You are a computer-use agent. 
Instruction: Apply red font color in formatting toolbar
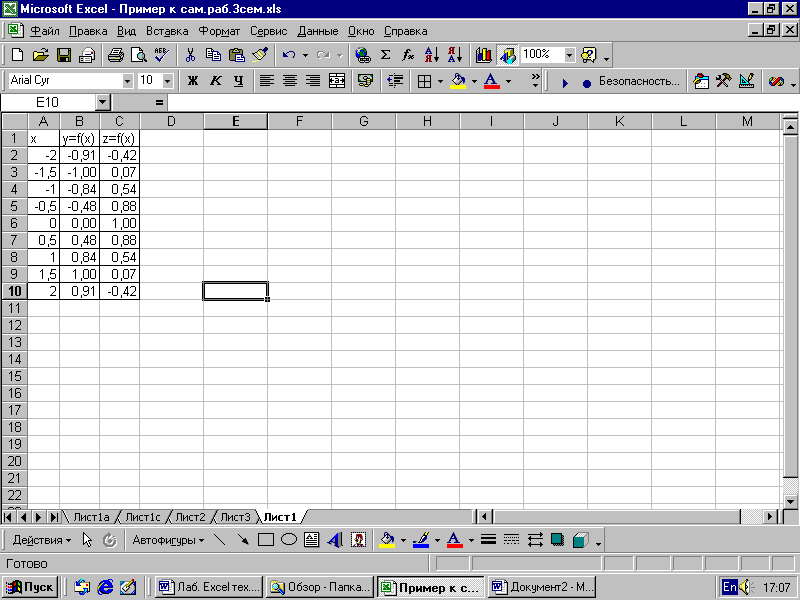491,81
